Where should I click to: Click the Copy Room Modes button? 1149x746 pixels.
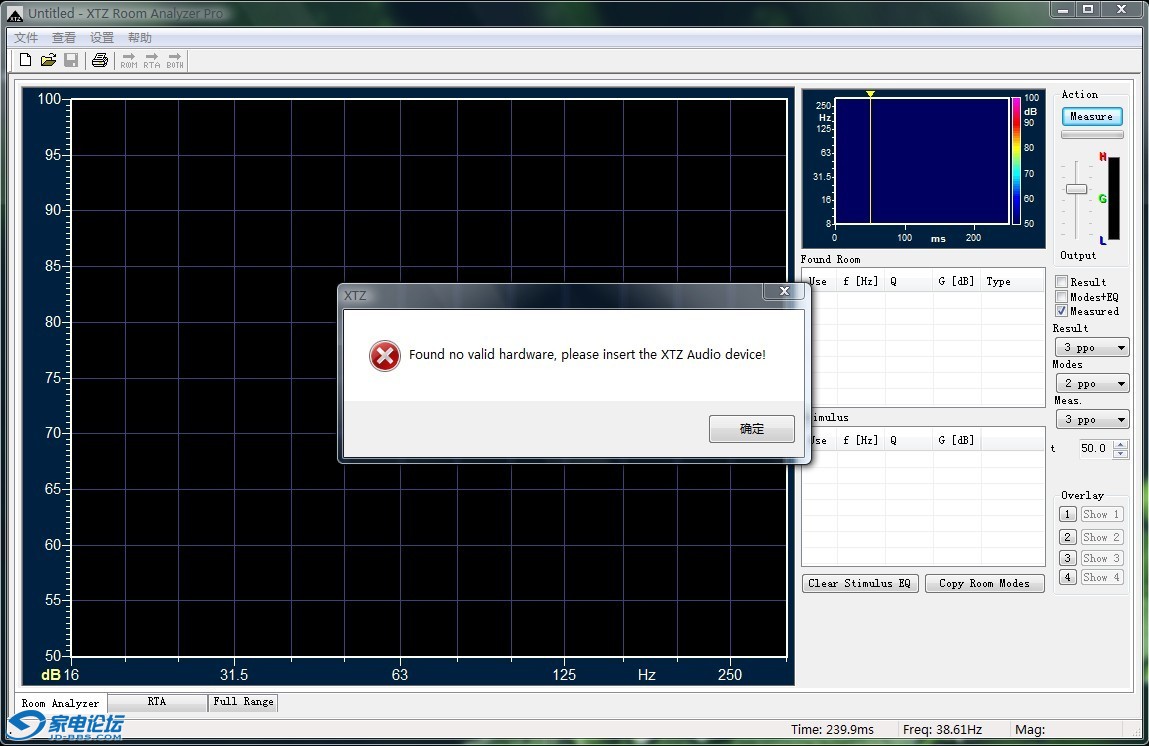[x=984, y=583]
